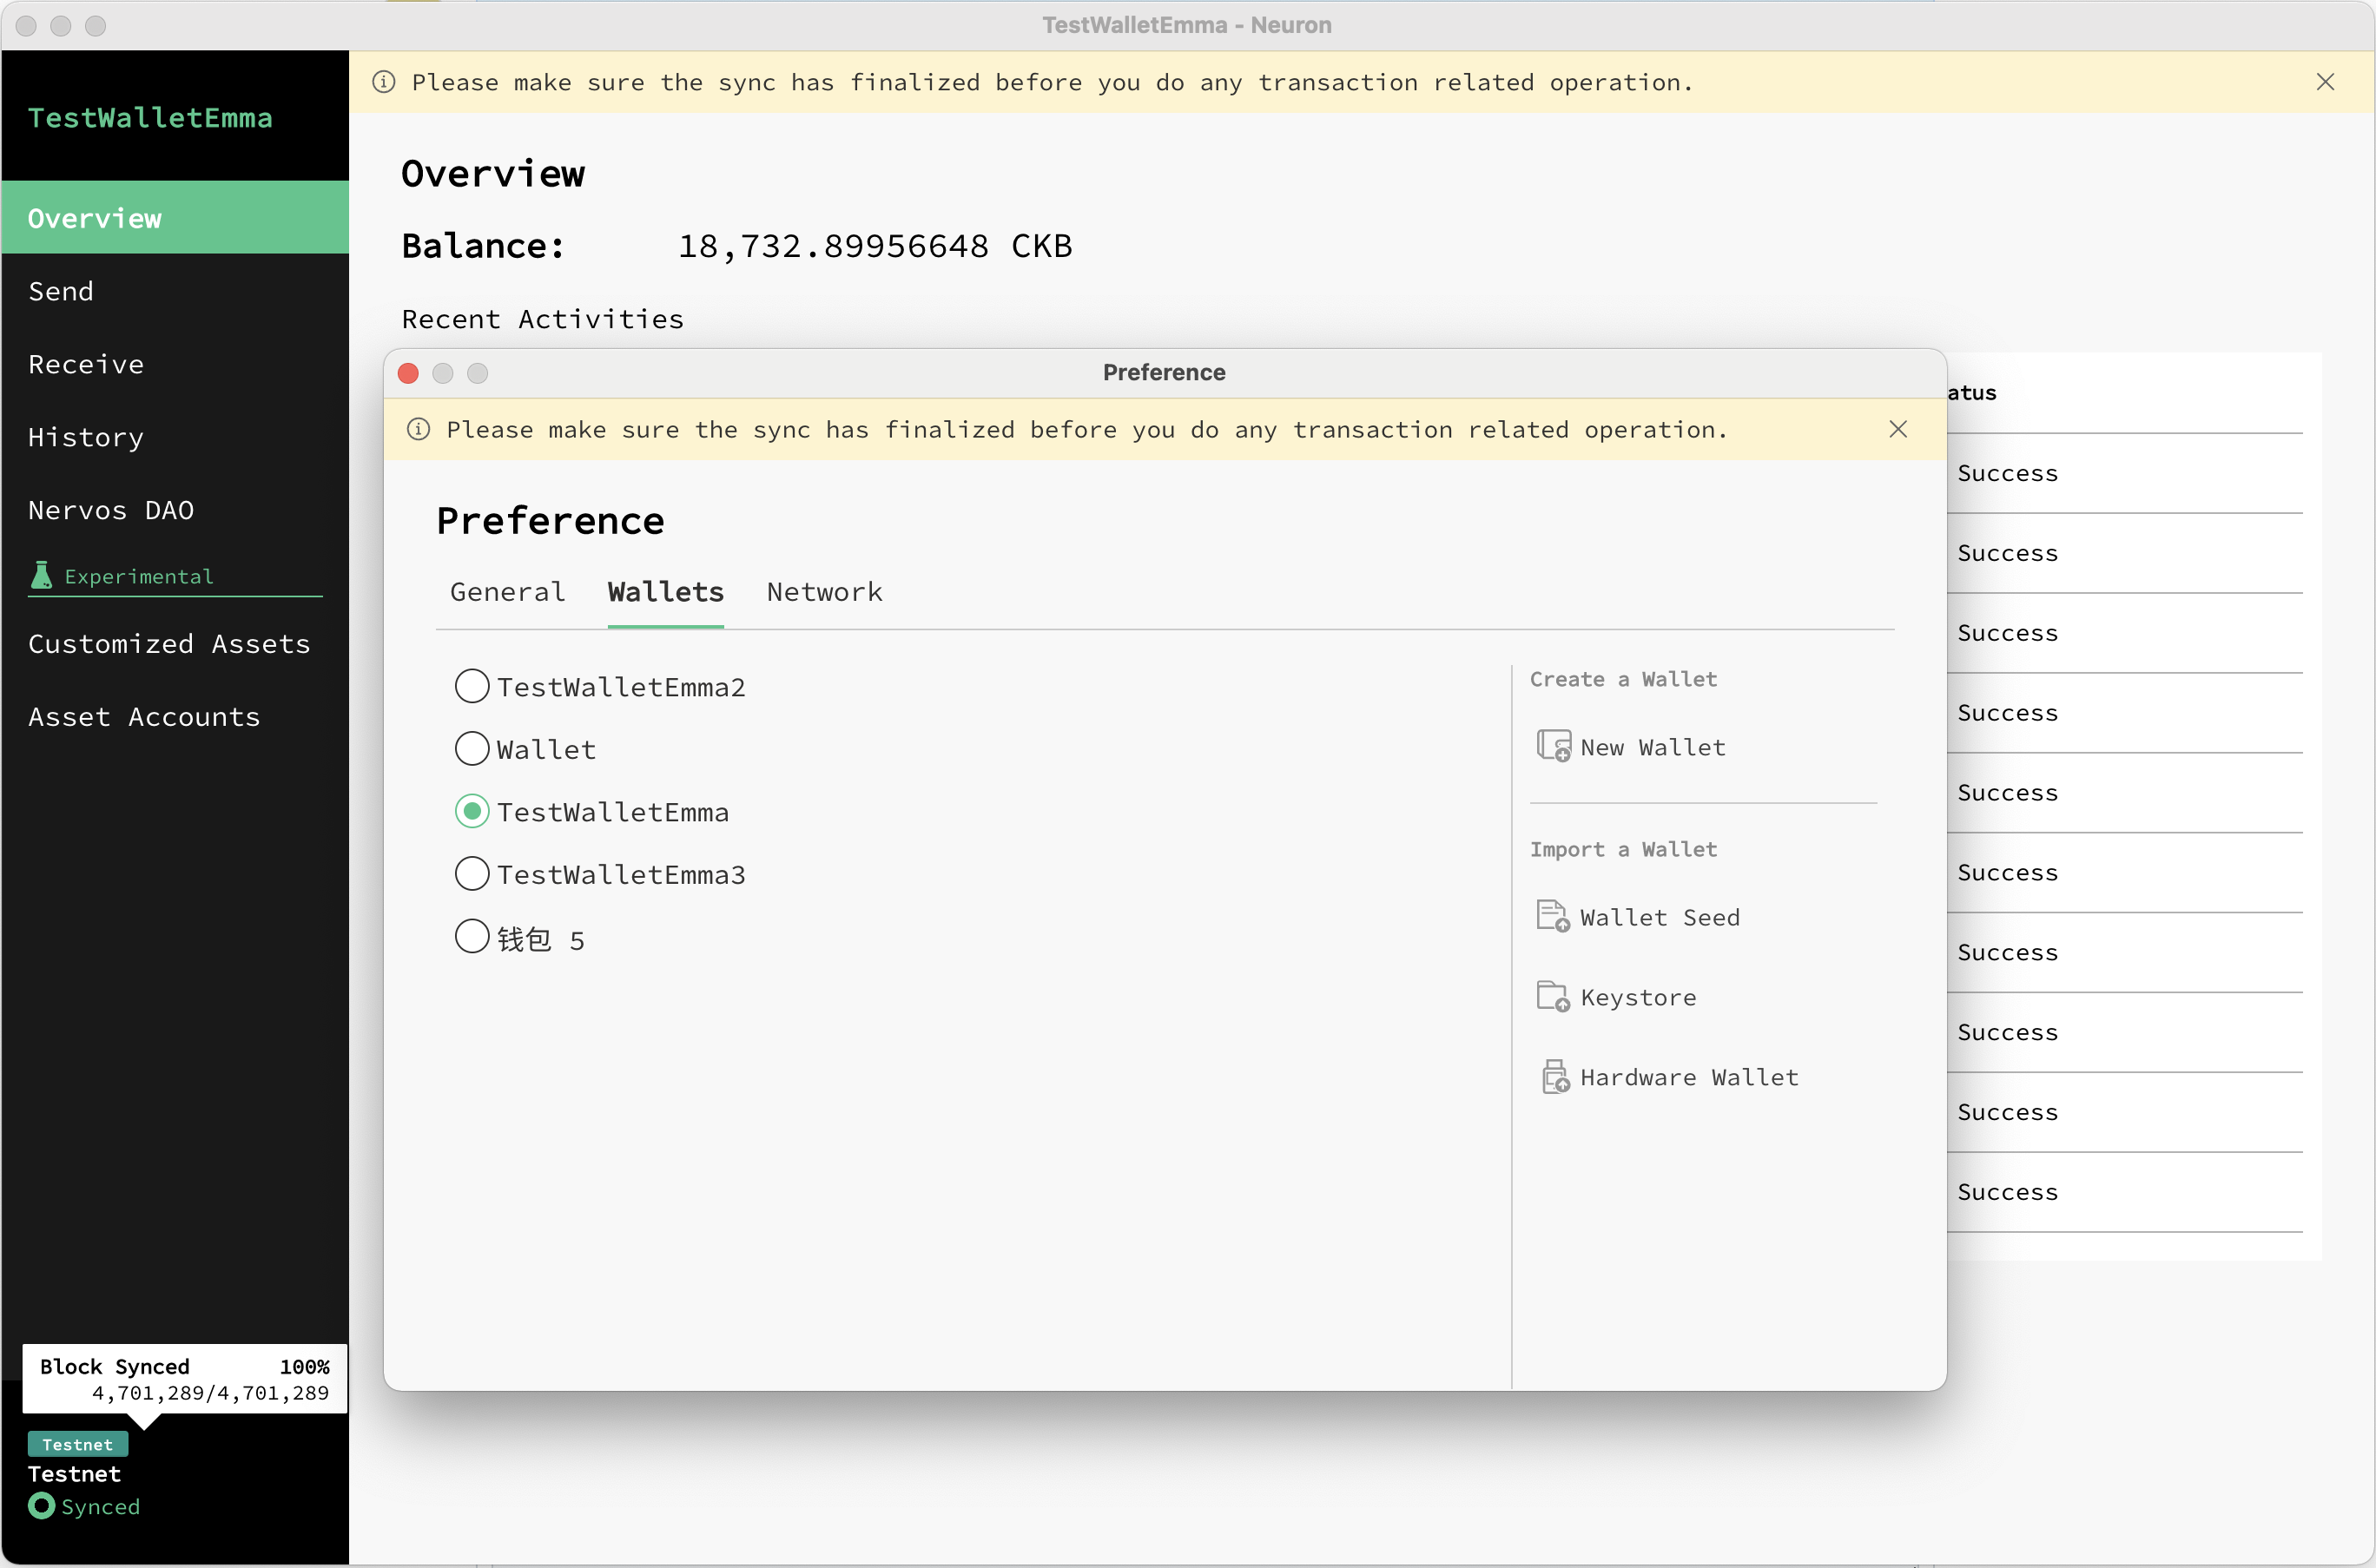Screen dimensions: 2376x1568
Task: Open Send in the sidebar
Action: point(175,291)
